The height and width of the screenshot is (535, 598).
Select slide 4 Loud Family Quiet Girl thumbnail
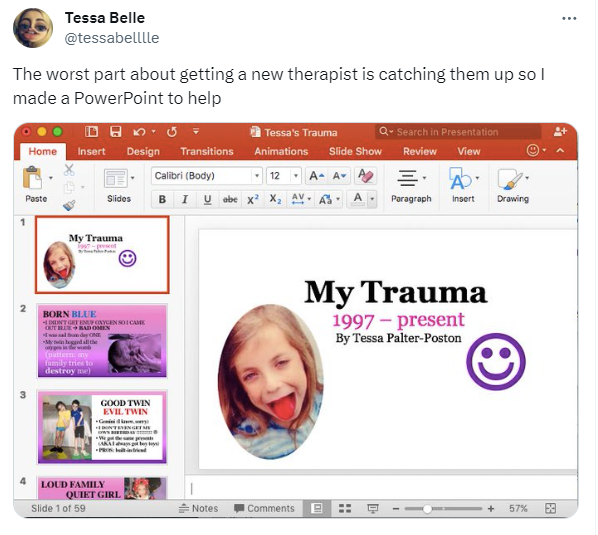tap(102, 488)
